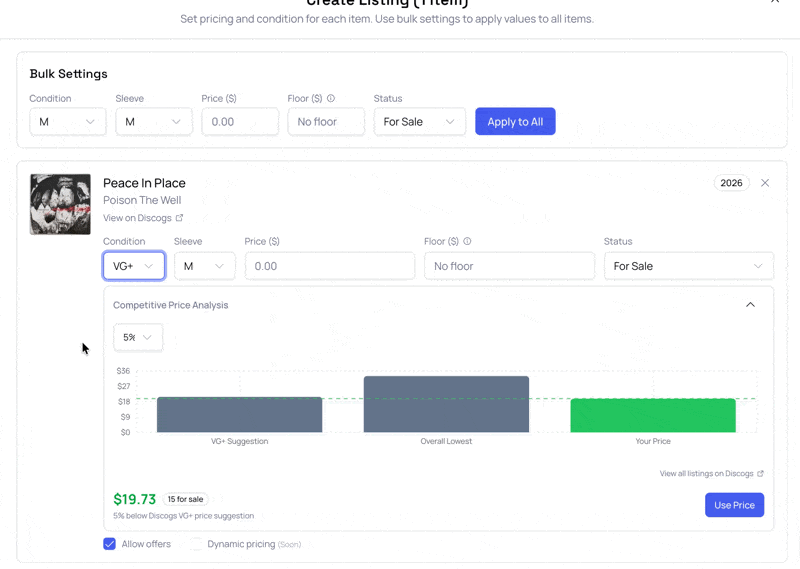The height and width of the screenshot is (569, 800).
Task: Click VG+ Suggestion bar in chart
Action: (239, 415)
